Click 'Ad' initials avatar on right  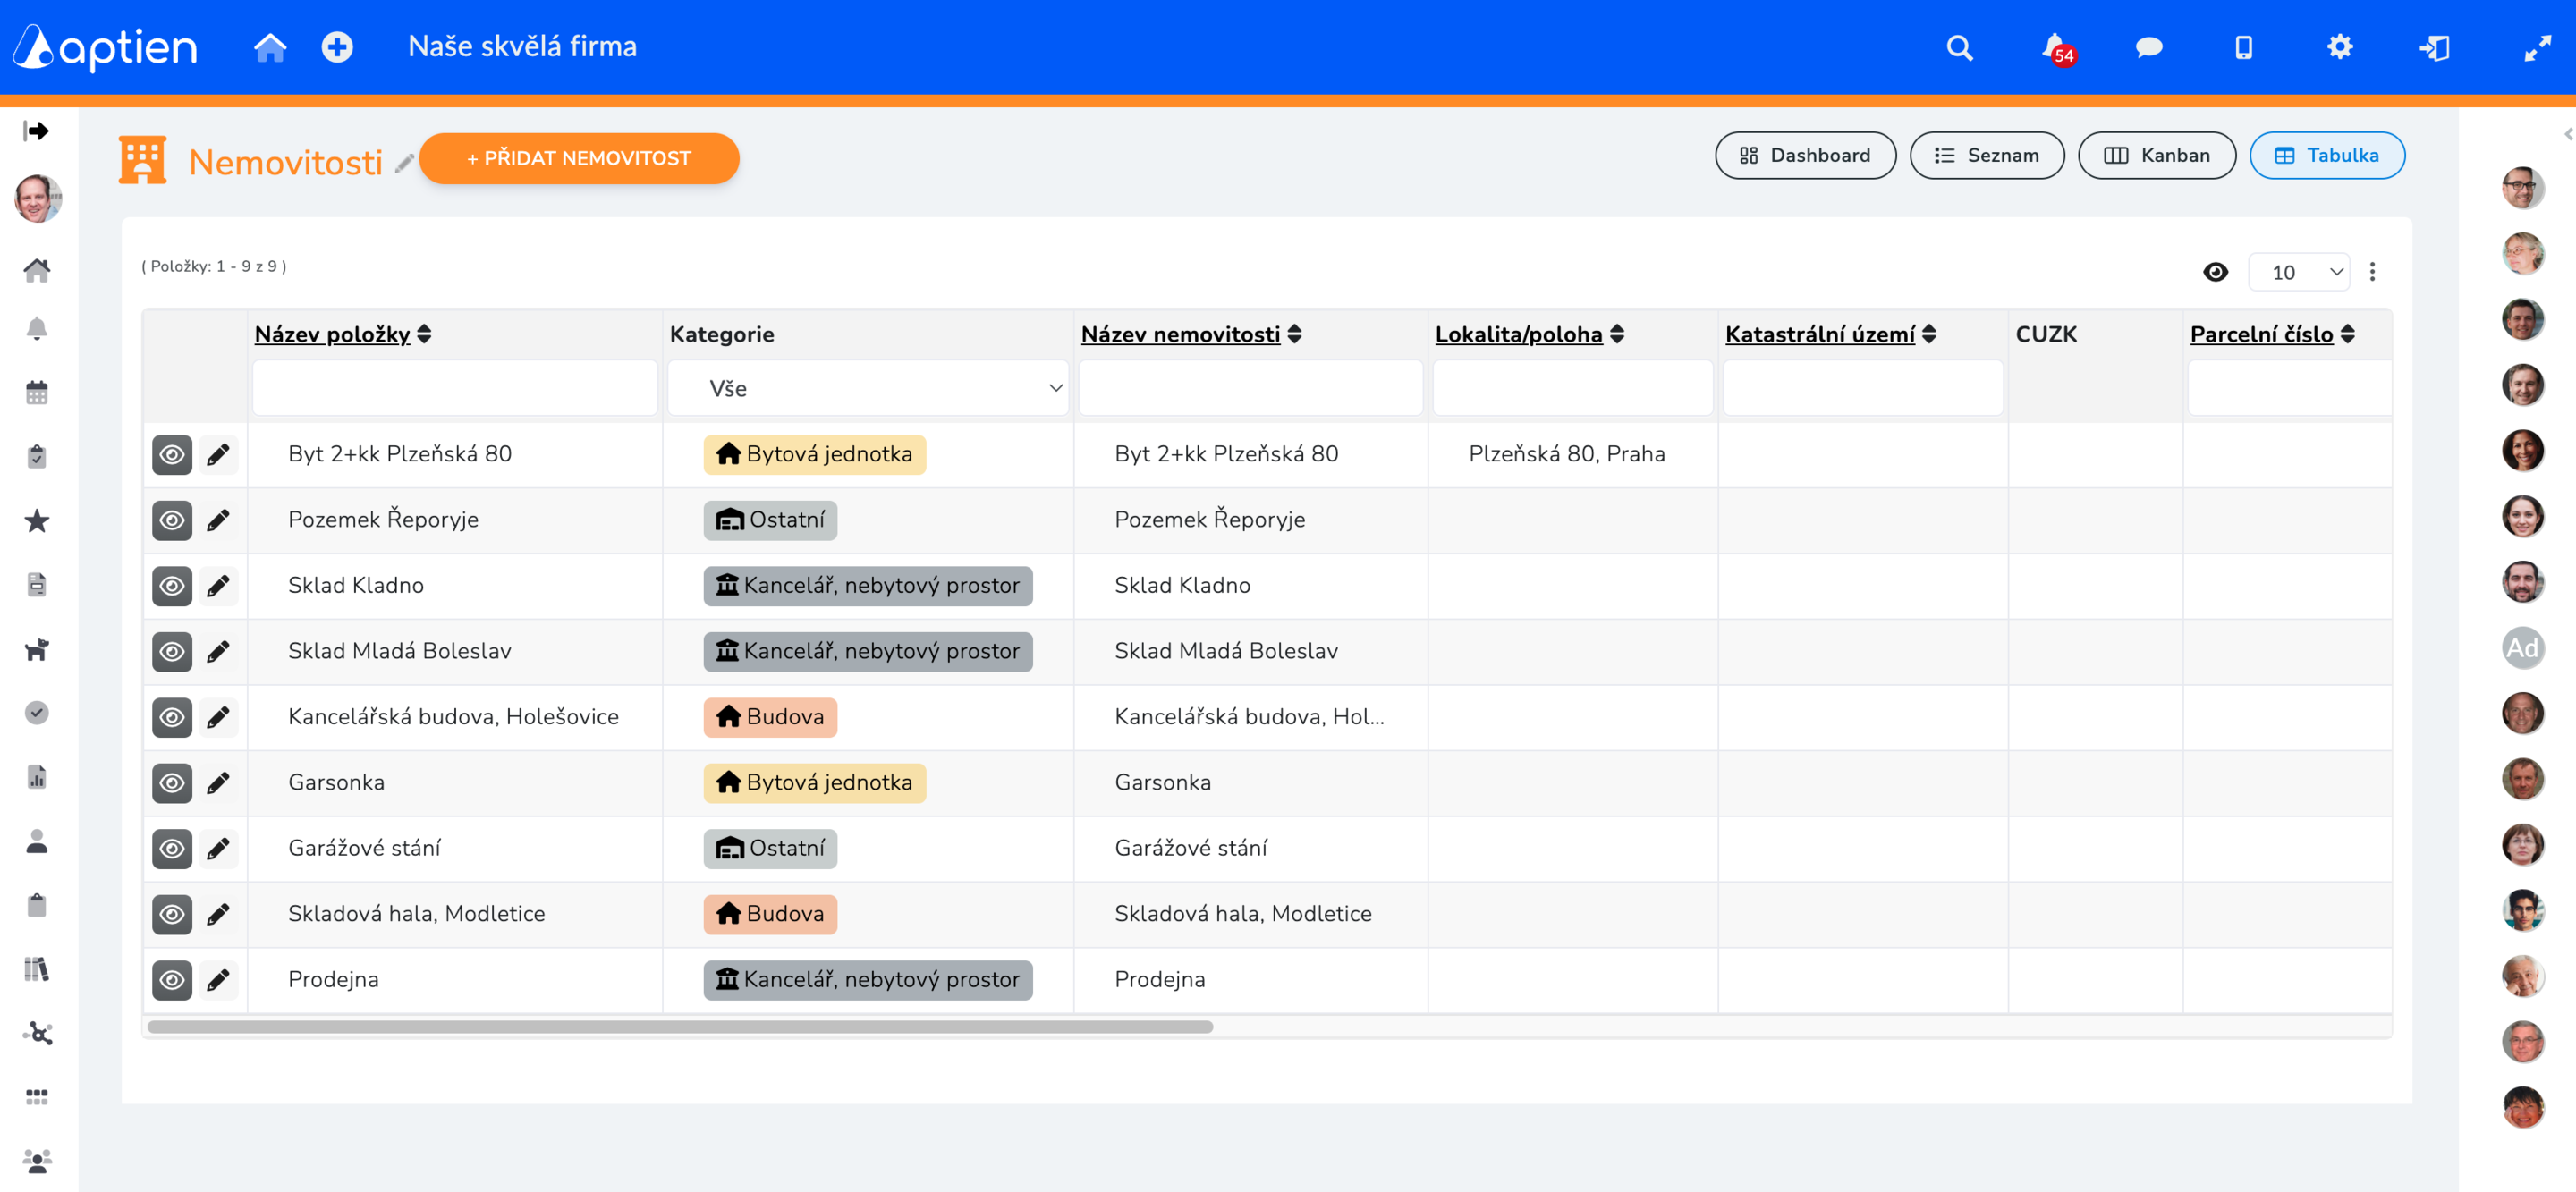point(2522,648)
